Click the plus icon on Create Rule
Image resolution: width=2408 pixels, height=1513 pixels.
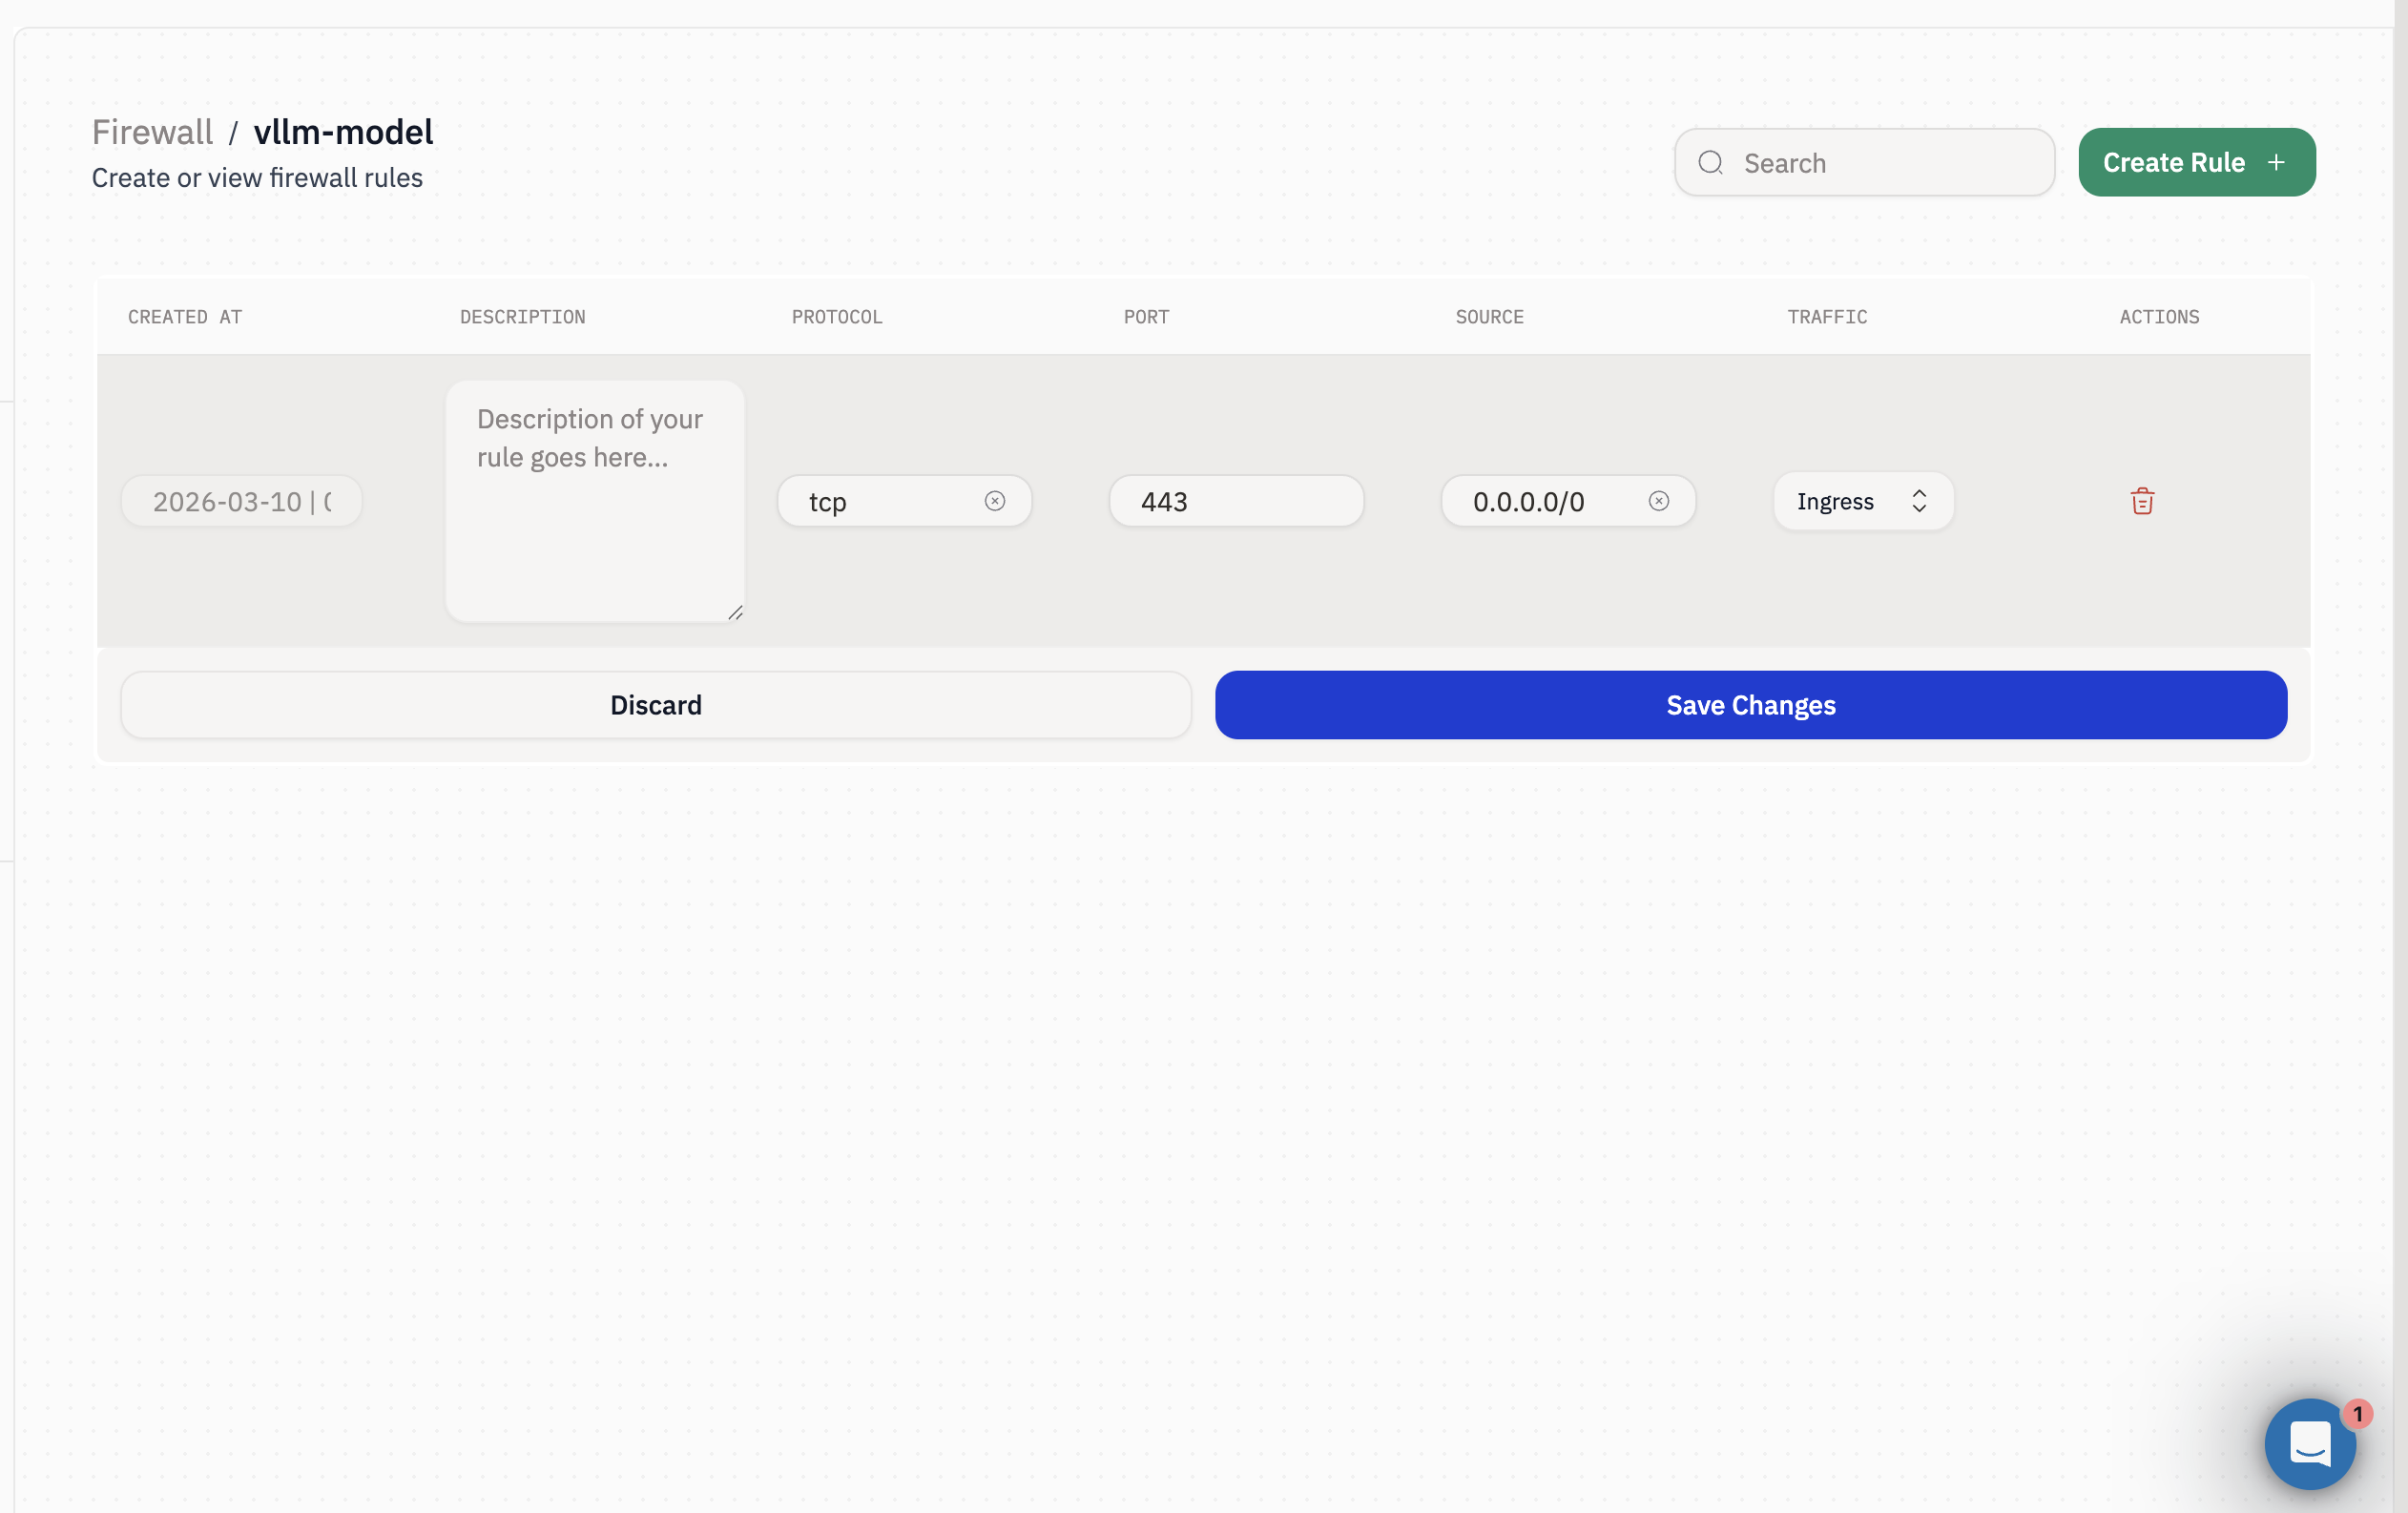[x=2276, y=163]
